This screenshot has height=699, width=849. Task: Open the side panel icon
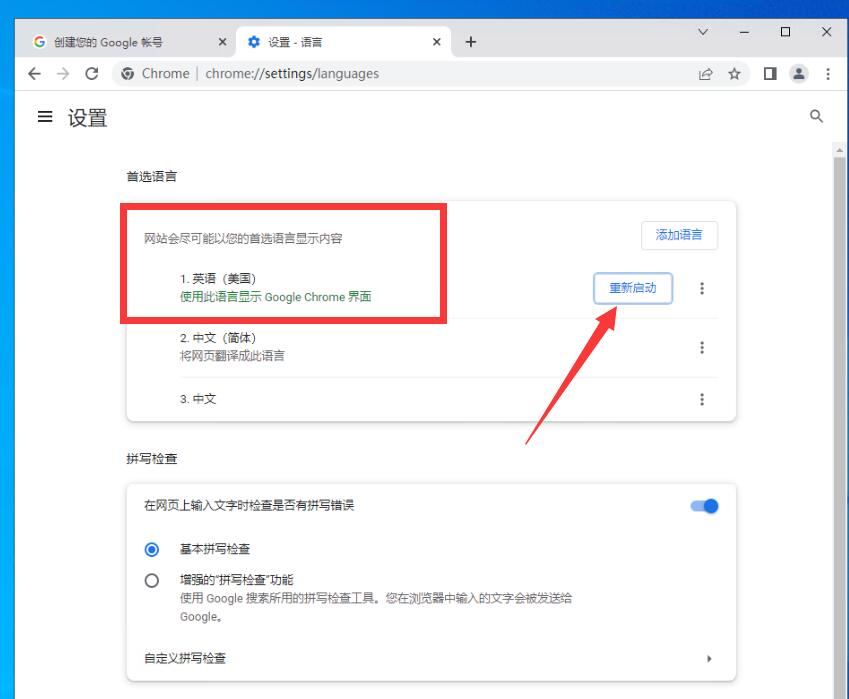click(x=770, y=74)
